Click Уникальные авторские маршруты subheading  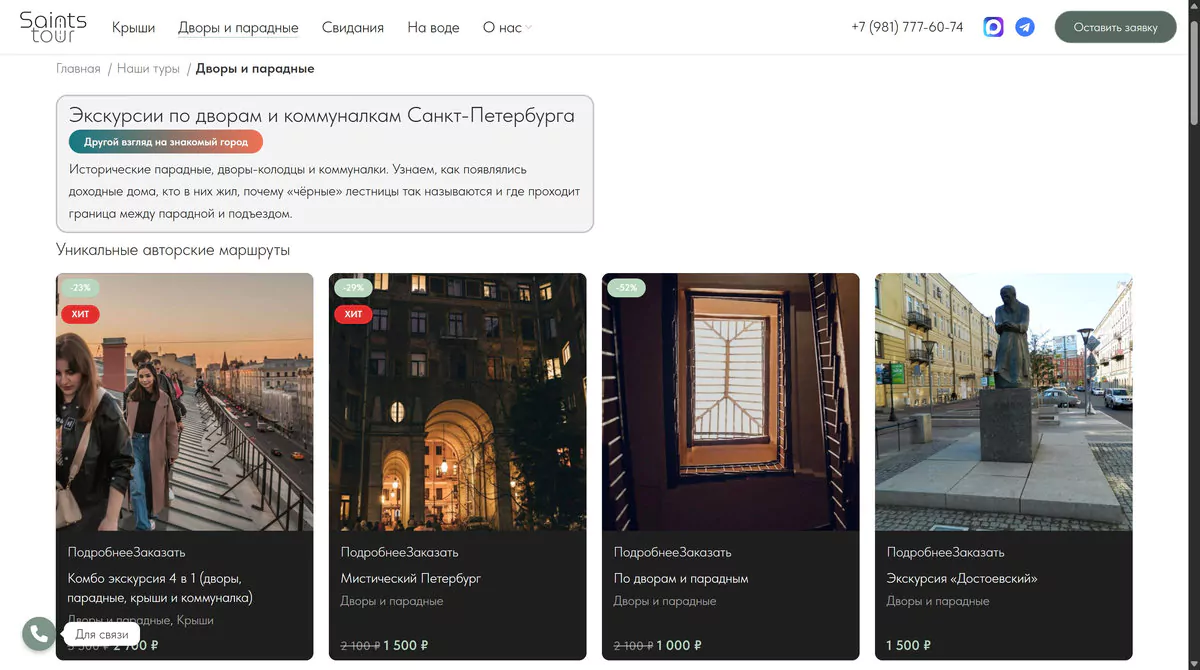point(173,250)
